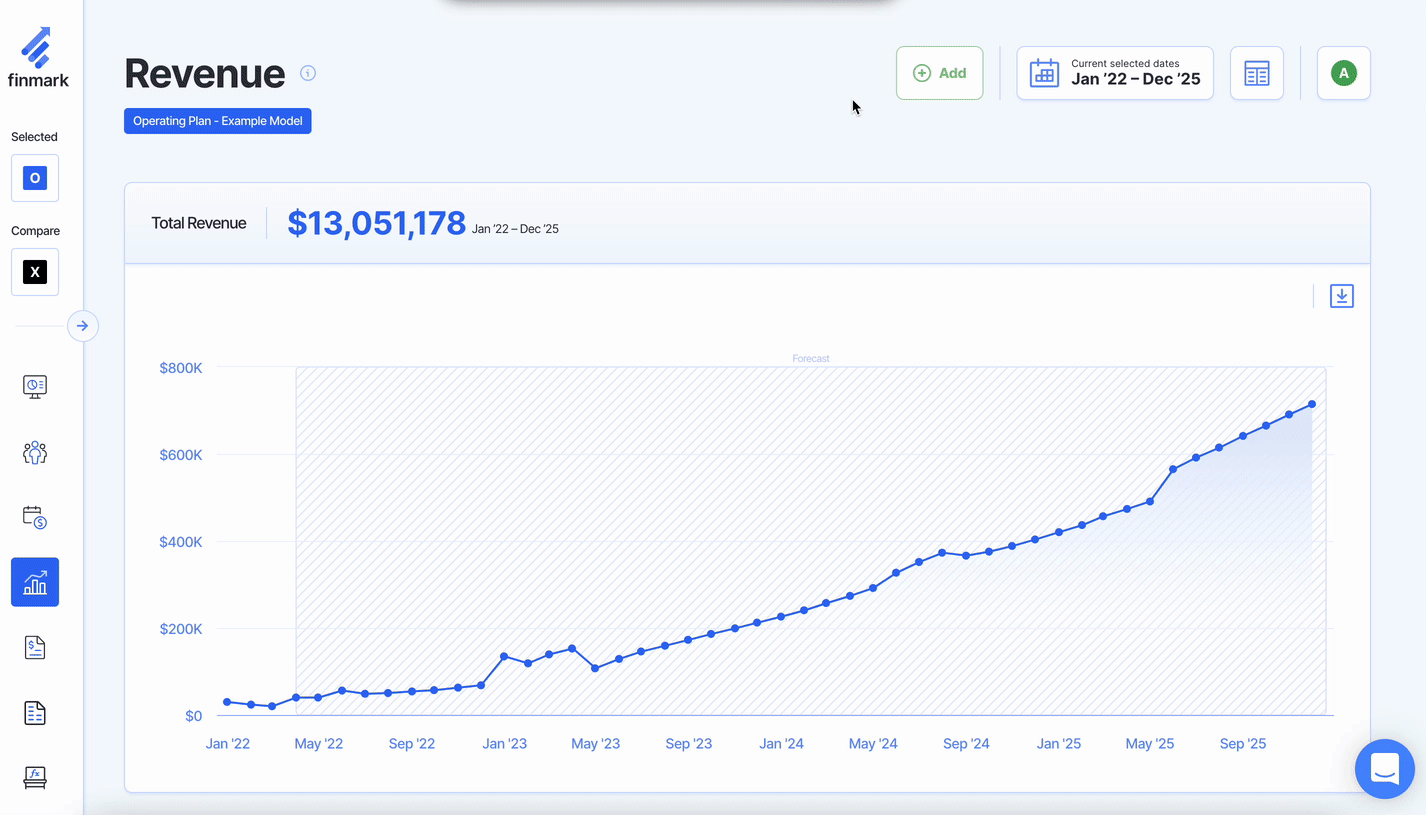Select the highlighted revenue chart sidebar icon
Viewport: 1426px width, 815px height.
point(35,582)
